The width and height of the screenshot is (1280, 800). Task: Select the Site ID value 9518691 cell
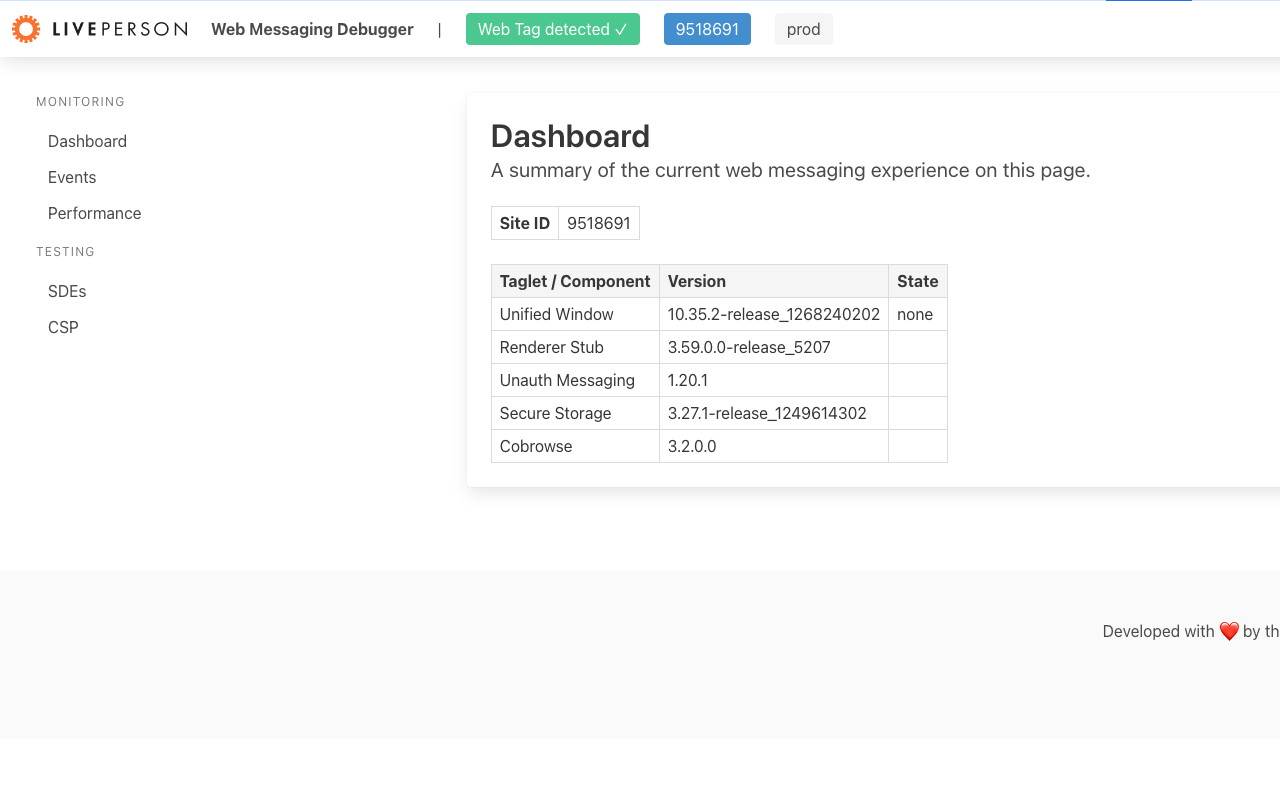(x=599, y=223)
